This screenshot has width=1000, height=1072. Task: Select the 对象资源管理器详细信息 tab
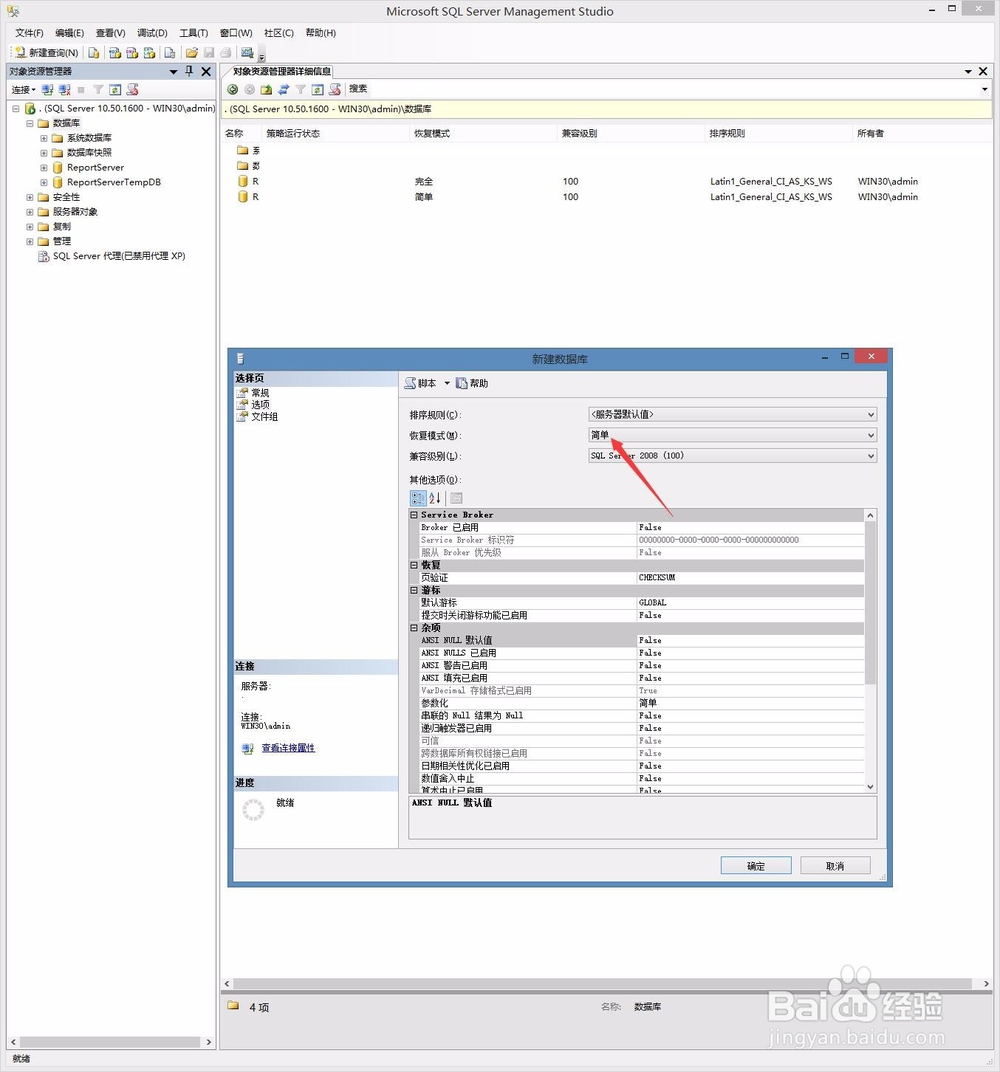(281, 71)
